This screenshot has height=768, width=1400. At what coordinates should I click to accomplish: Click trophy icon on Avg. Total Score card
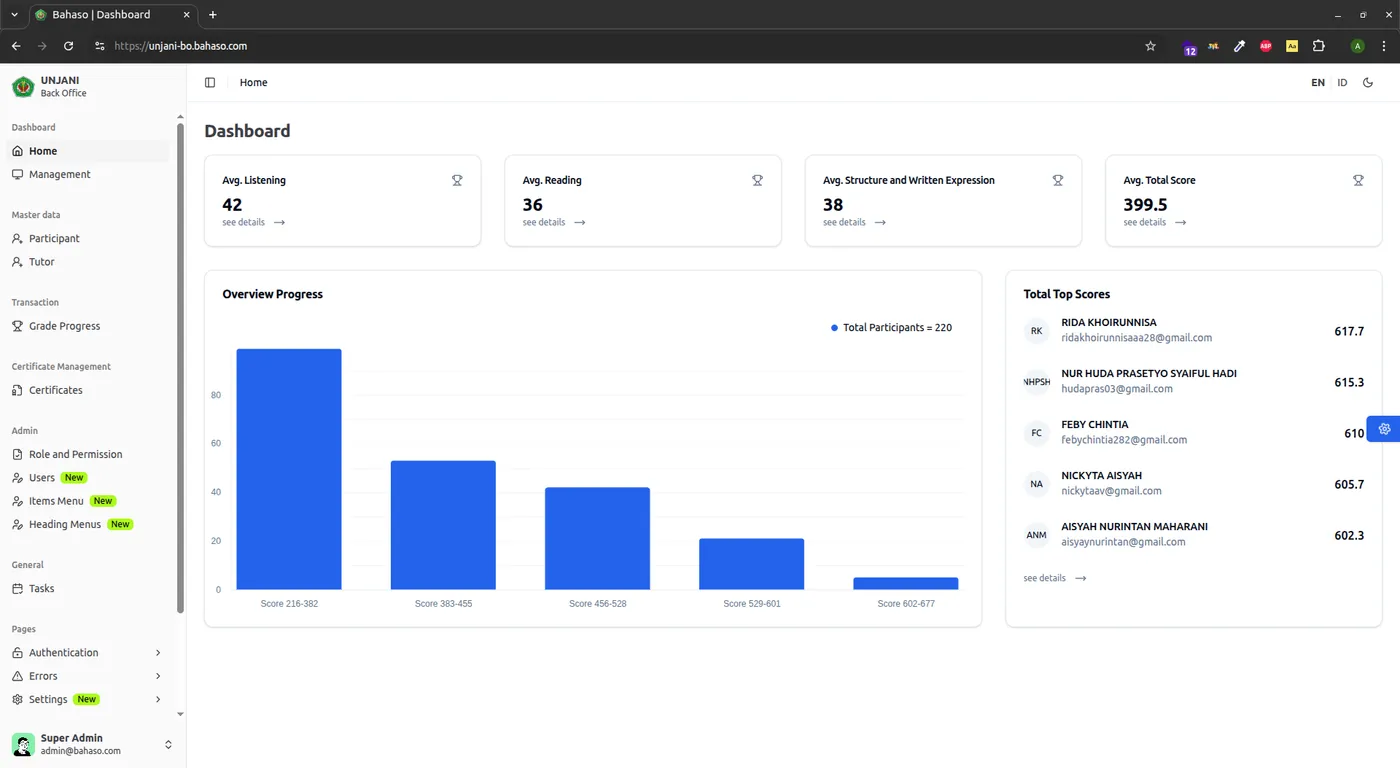(x=1358, y=181)
